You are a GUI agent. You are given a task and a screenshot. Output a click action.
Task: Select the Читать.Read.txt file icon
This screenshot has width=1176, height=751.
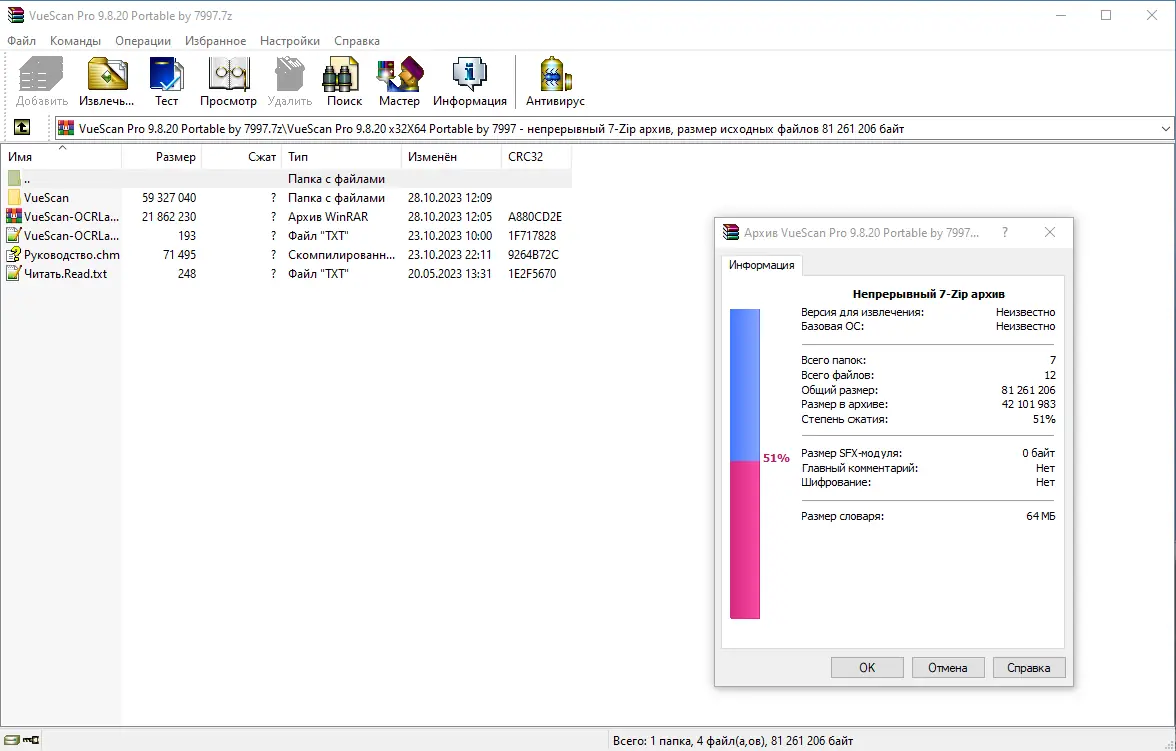pos(14,274)
